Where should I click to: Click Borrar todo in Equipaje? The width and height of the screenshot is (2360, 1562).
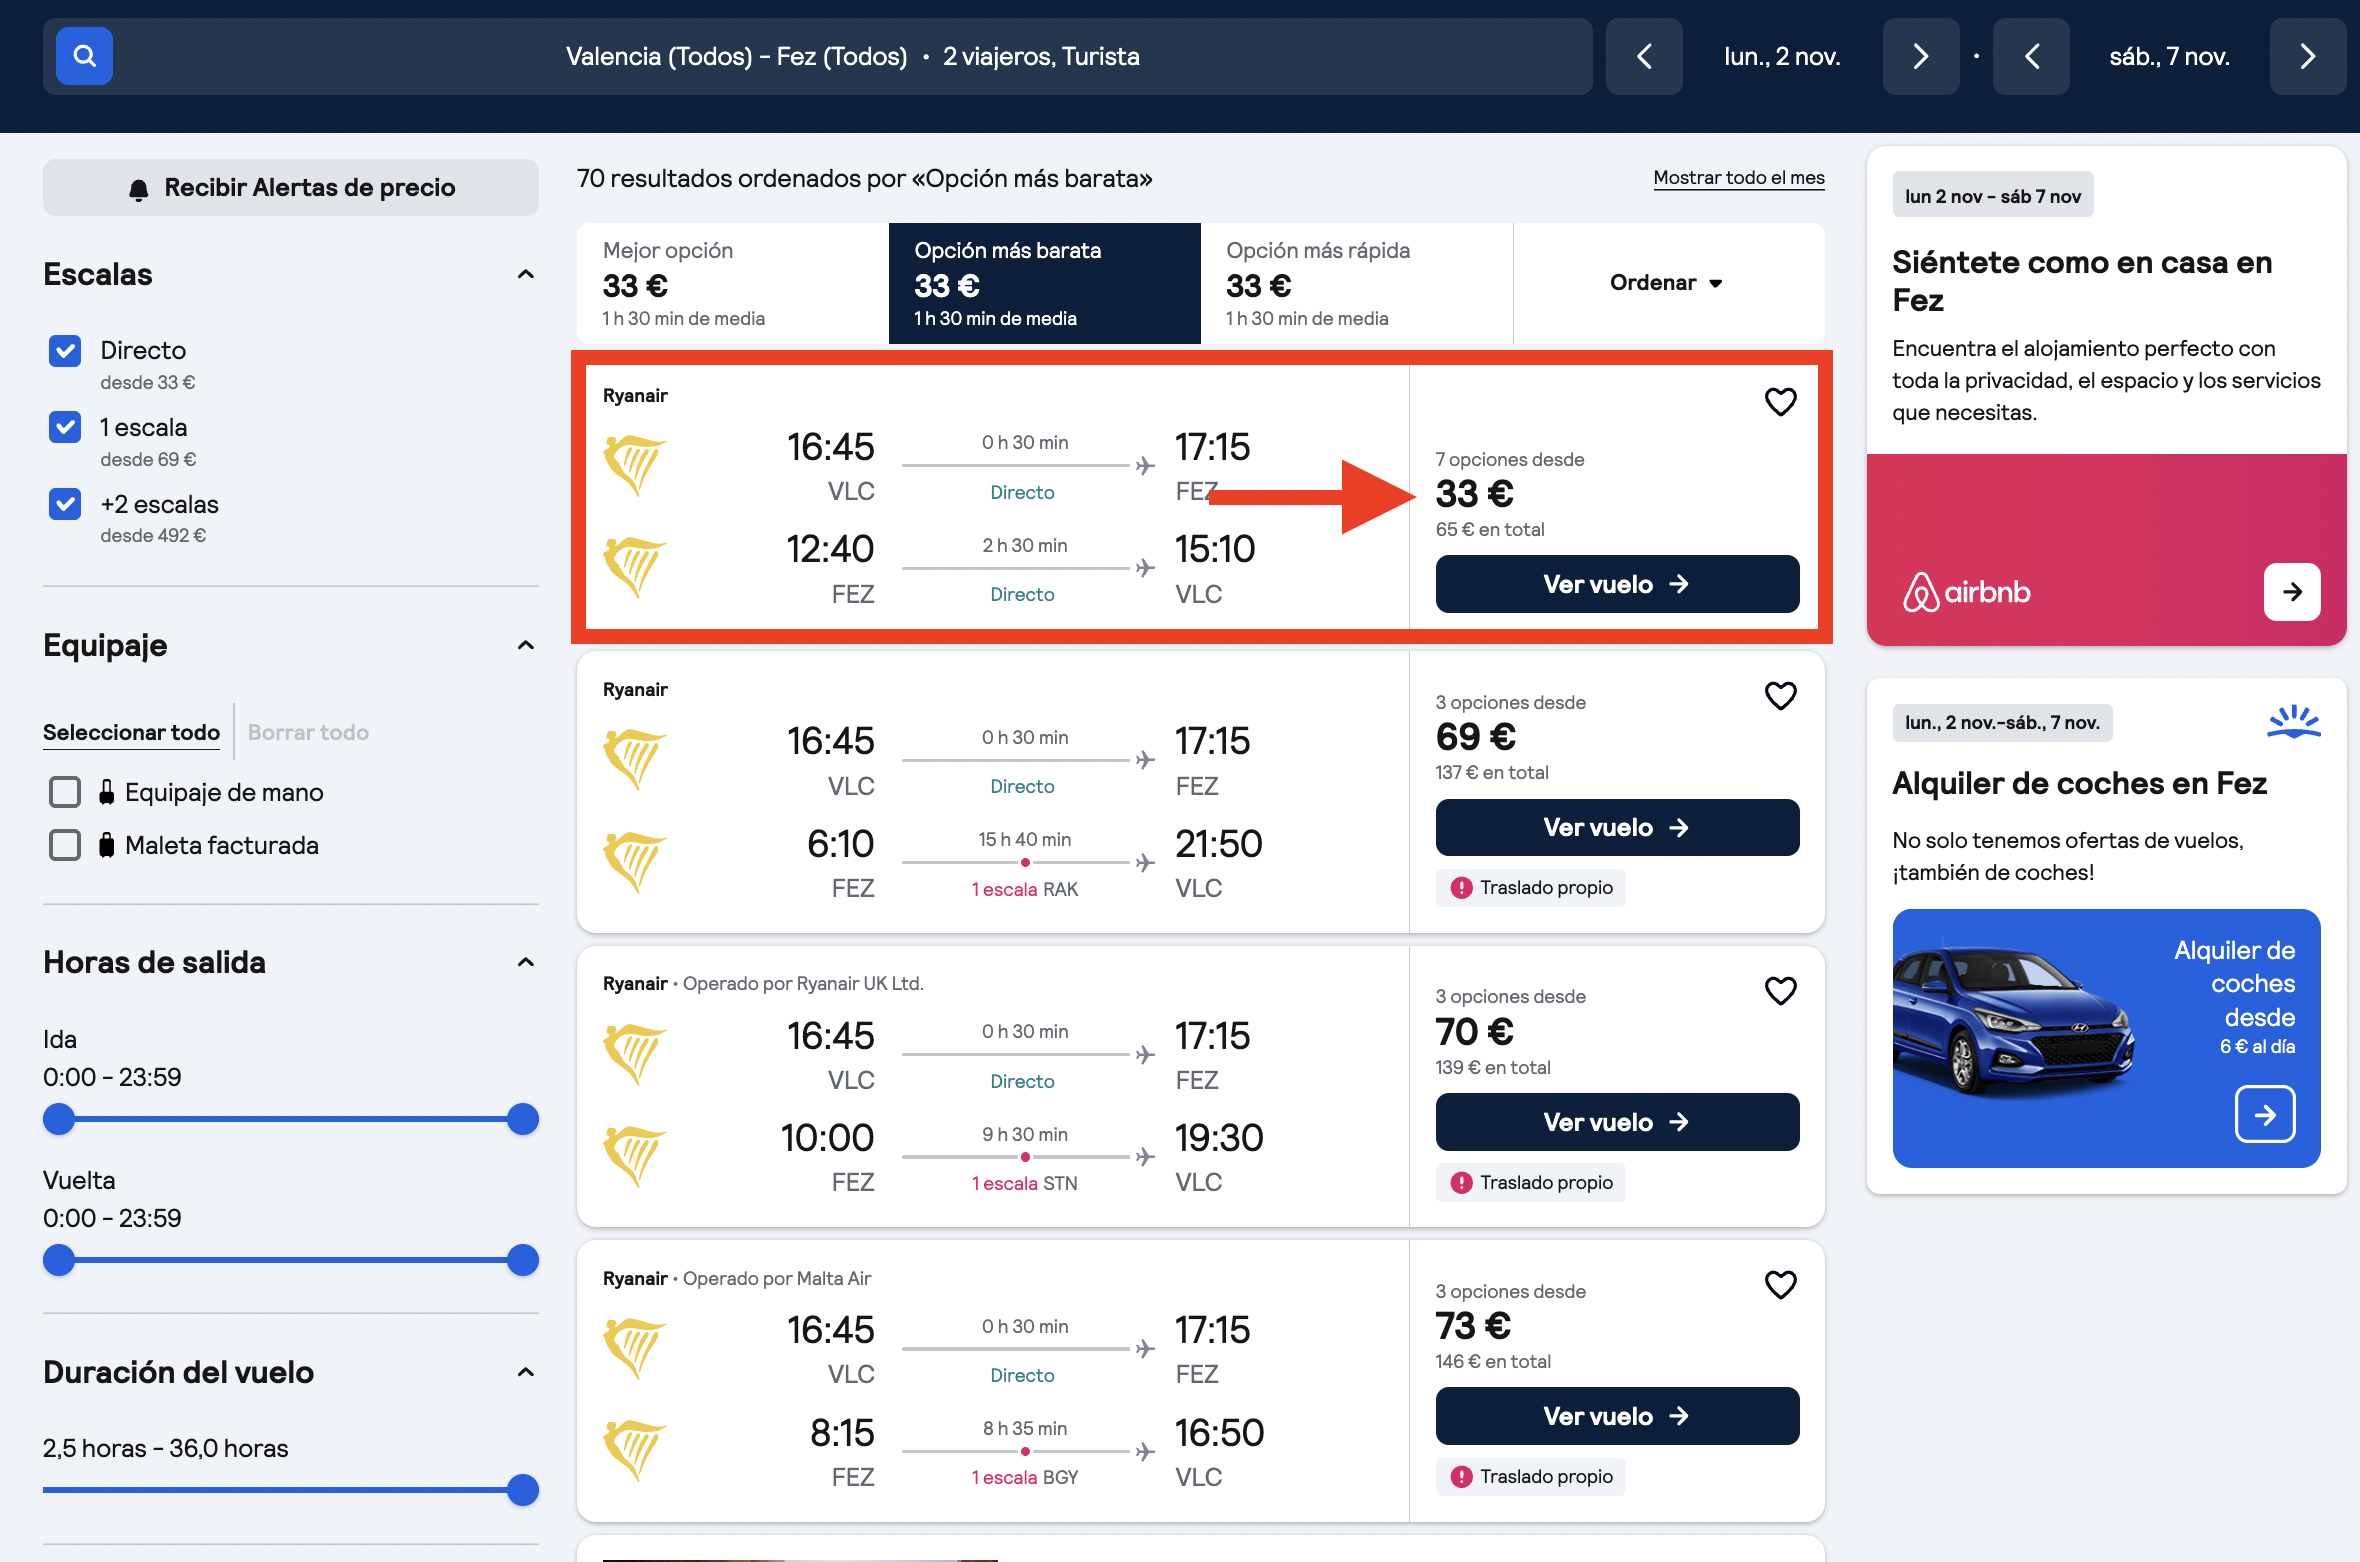tap(308, 732)
